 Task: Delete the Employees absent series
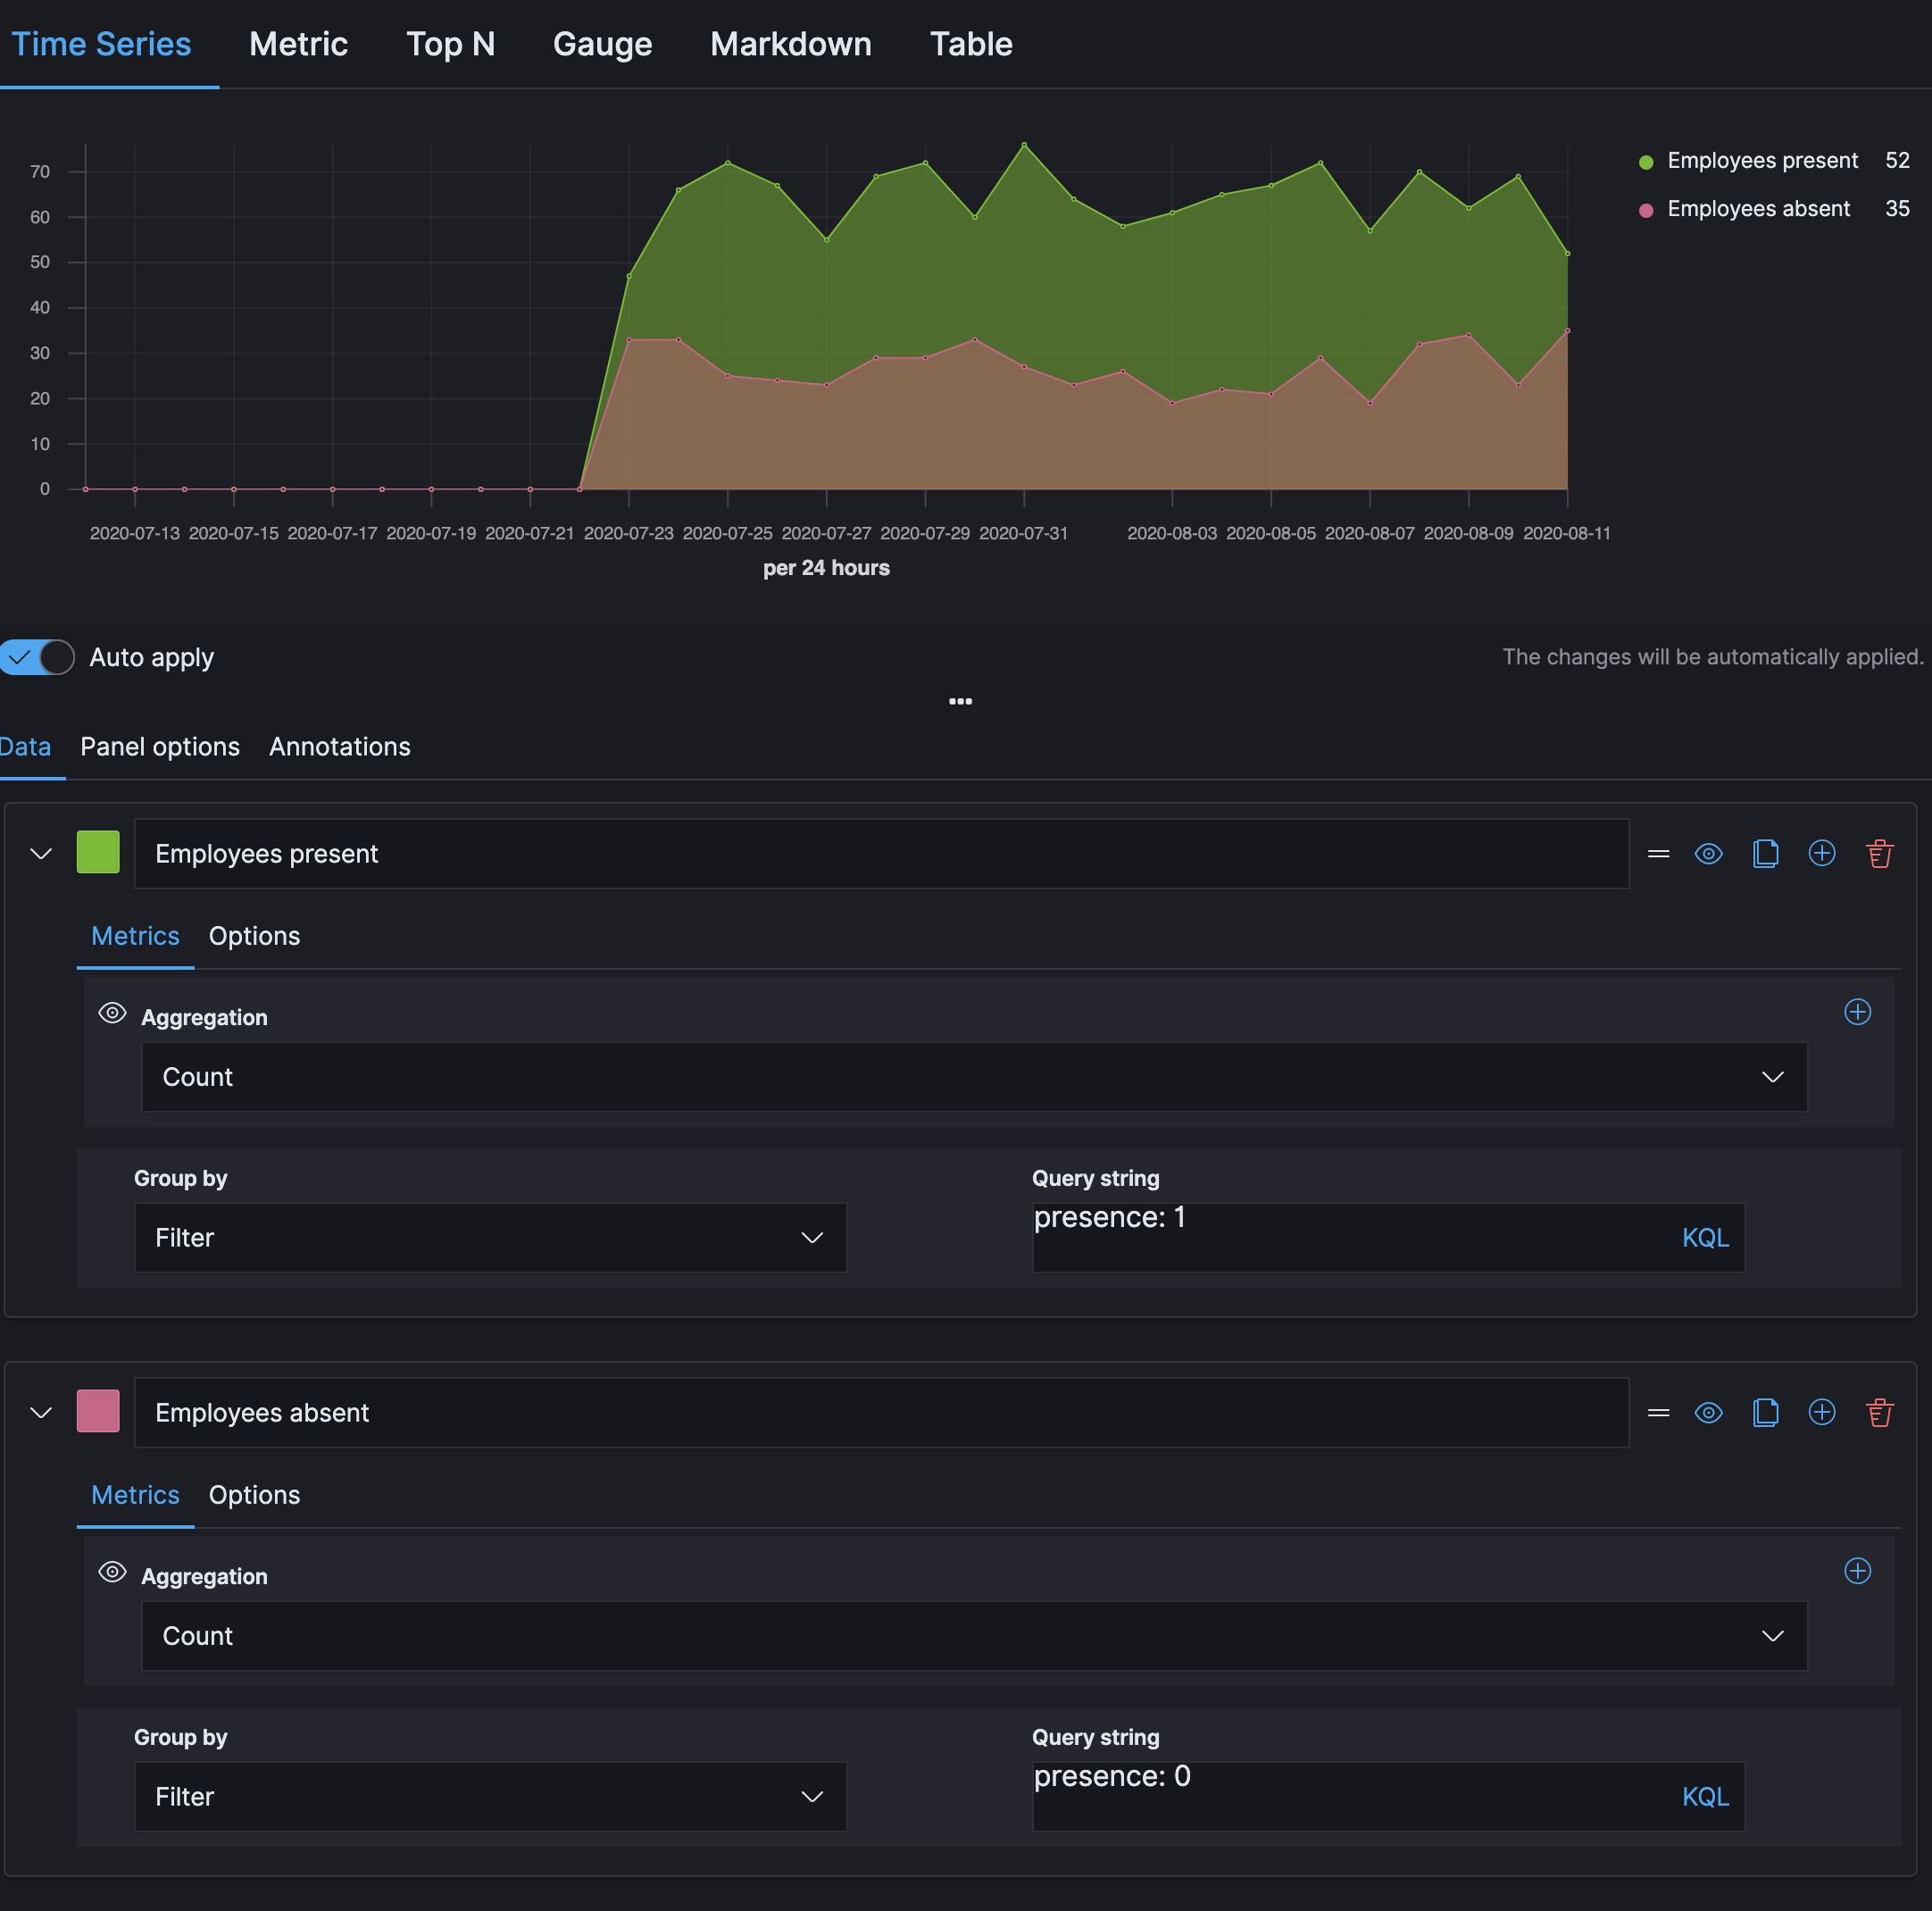pos(1879,1412)
